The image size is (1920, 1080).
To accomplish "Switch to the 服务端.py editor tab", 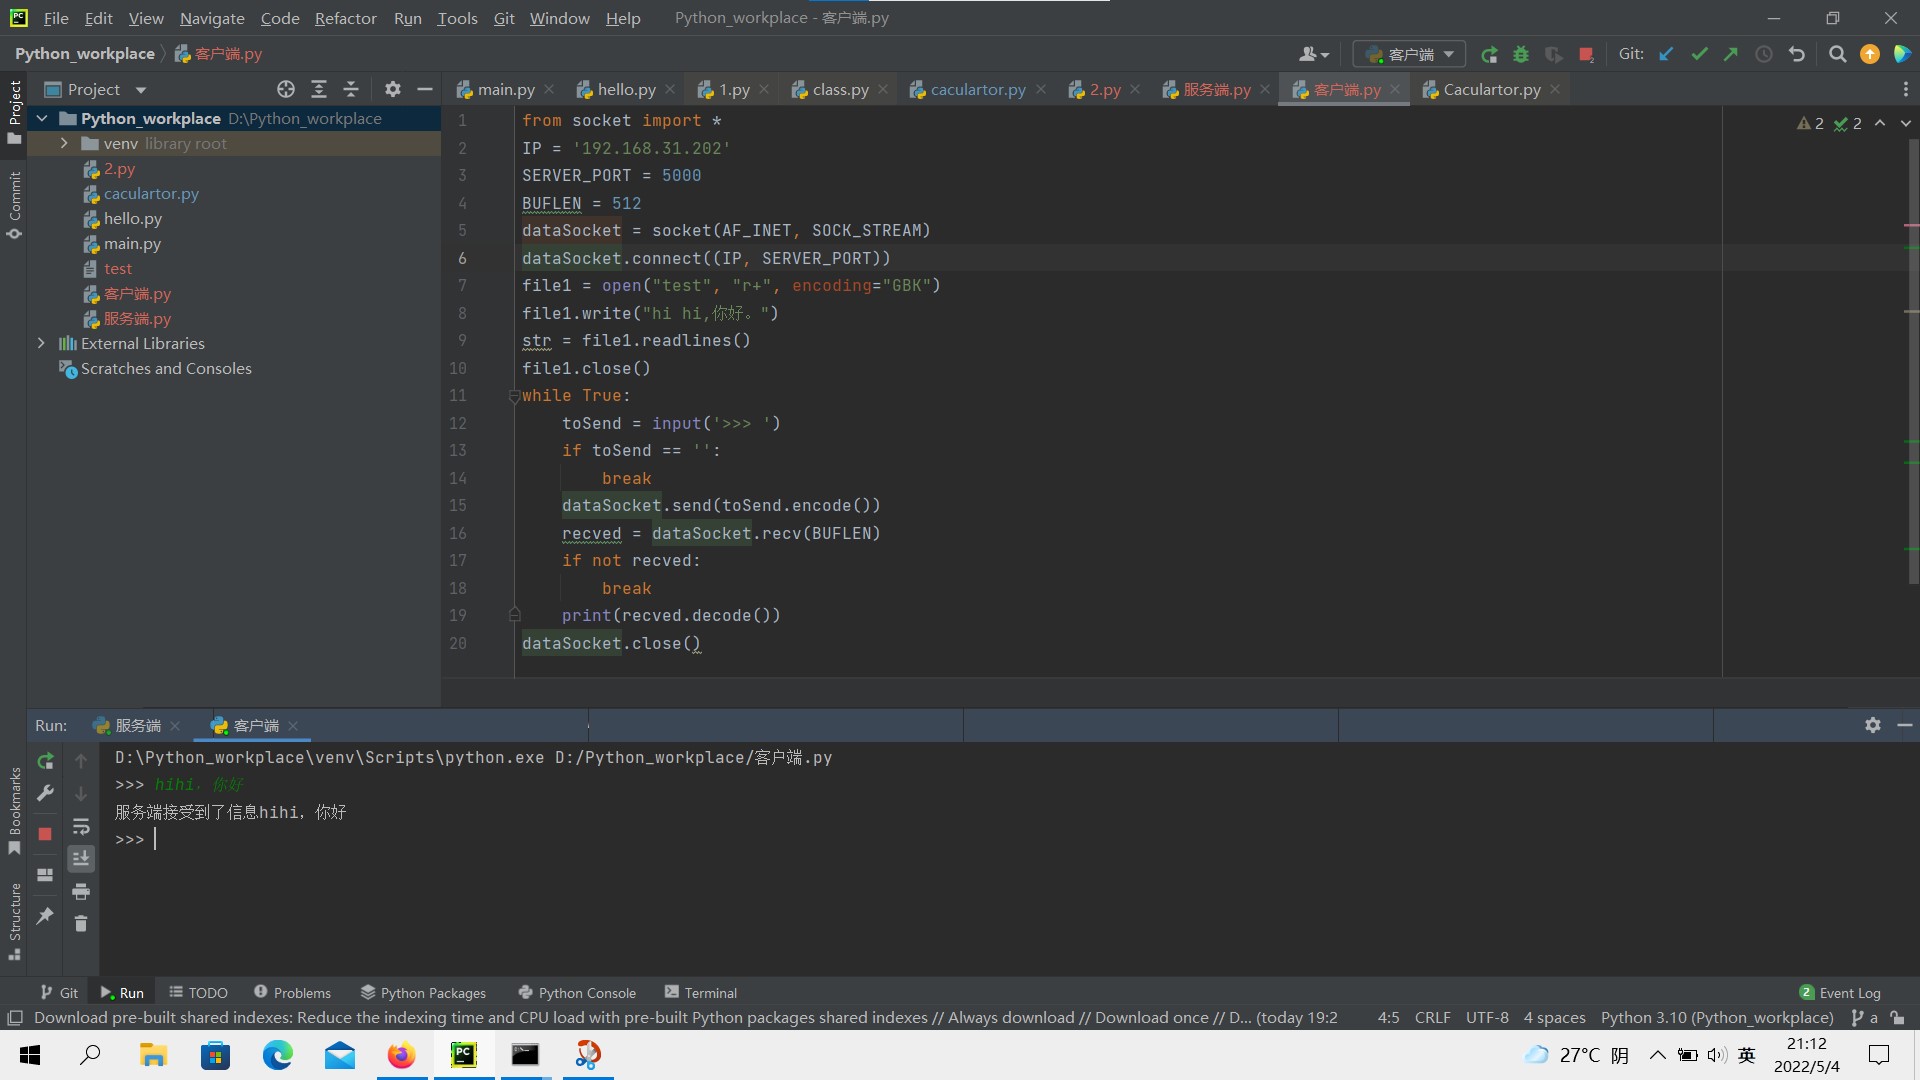I will pyautogui.click(x=1216, y=89).
